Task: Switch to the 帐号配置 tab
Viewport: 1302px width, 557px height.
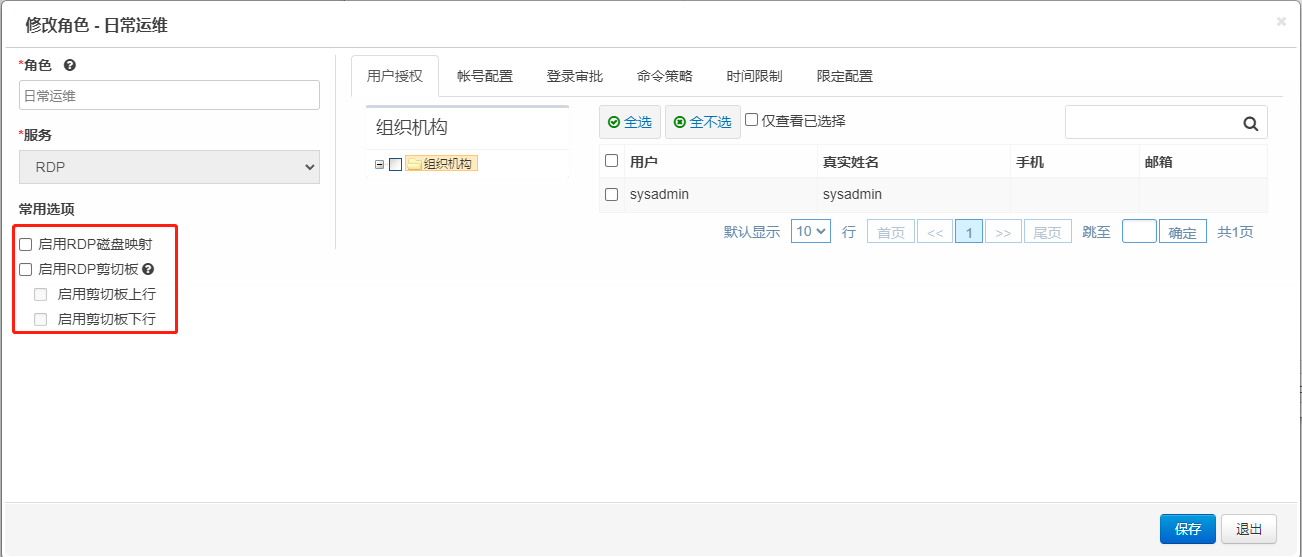Action: (x=485, y=76)
